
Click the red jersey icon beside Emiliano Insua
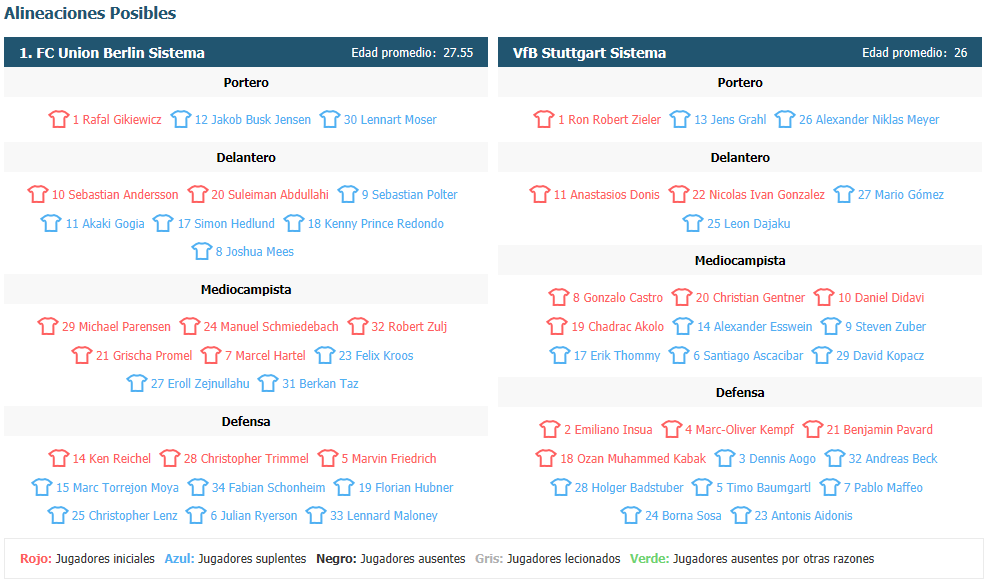(x=550, y=429)
